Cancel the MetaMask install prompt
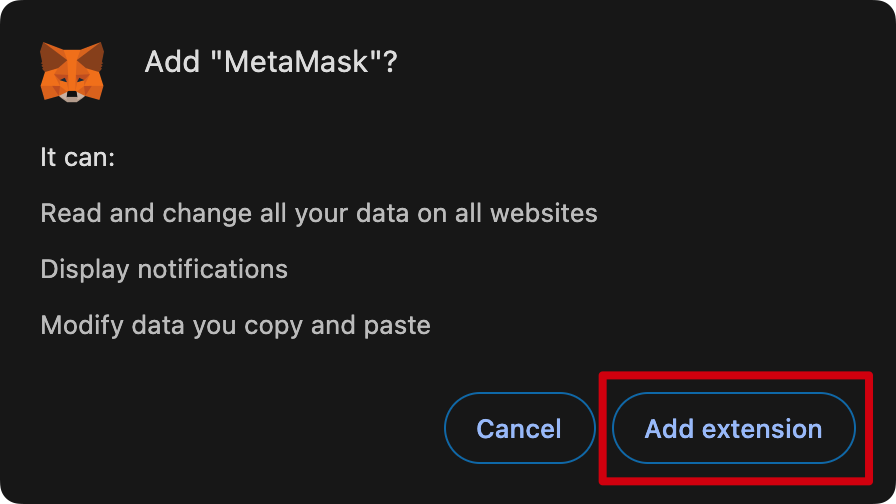This screenshot has height=504, width=896. coord(519,429)
